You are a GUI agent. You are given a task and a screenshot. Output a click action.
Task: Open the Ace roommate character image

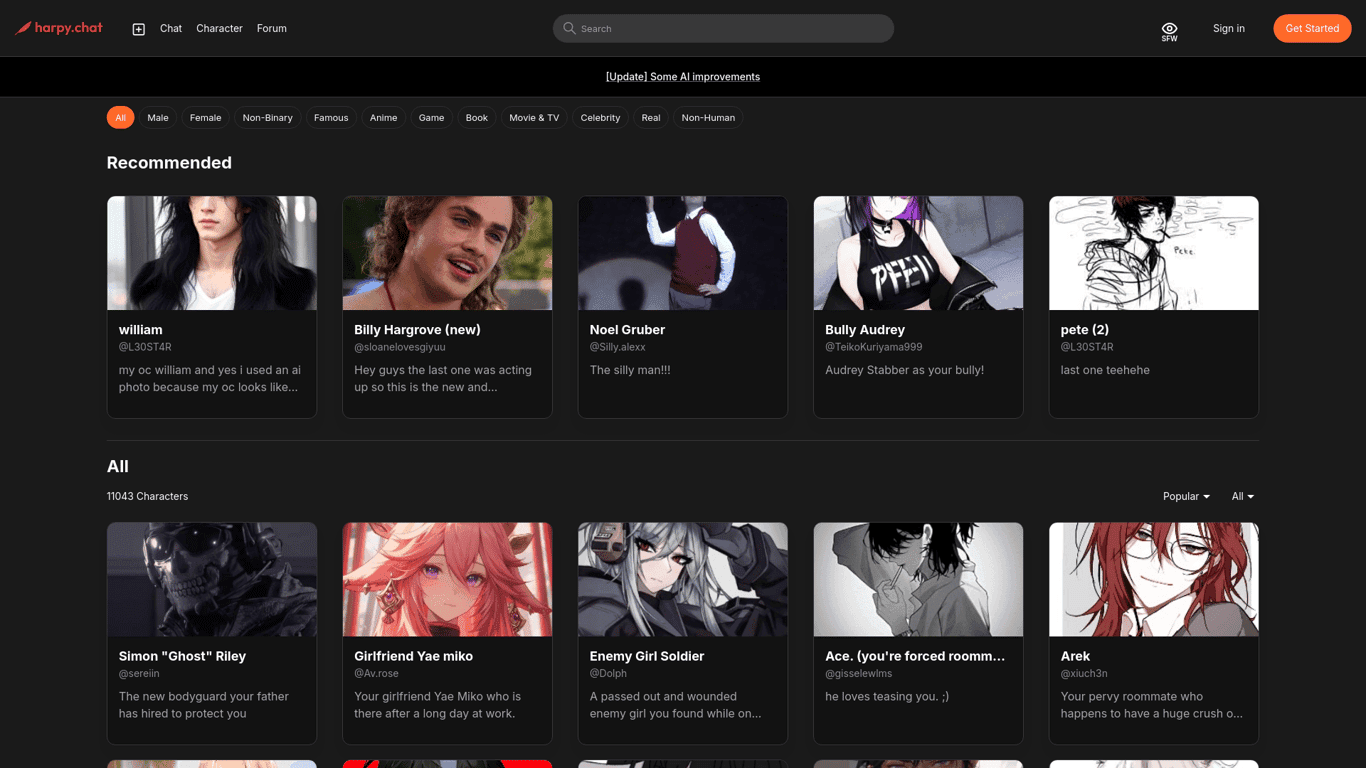(x=918, y=579)
